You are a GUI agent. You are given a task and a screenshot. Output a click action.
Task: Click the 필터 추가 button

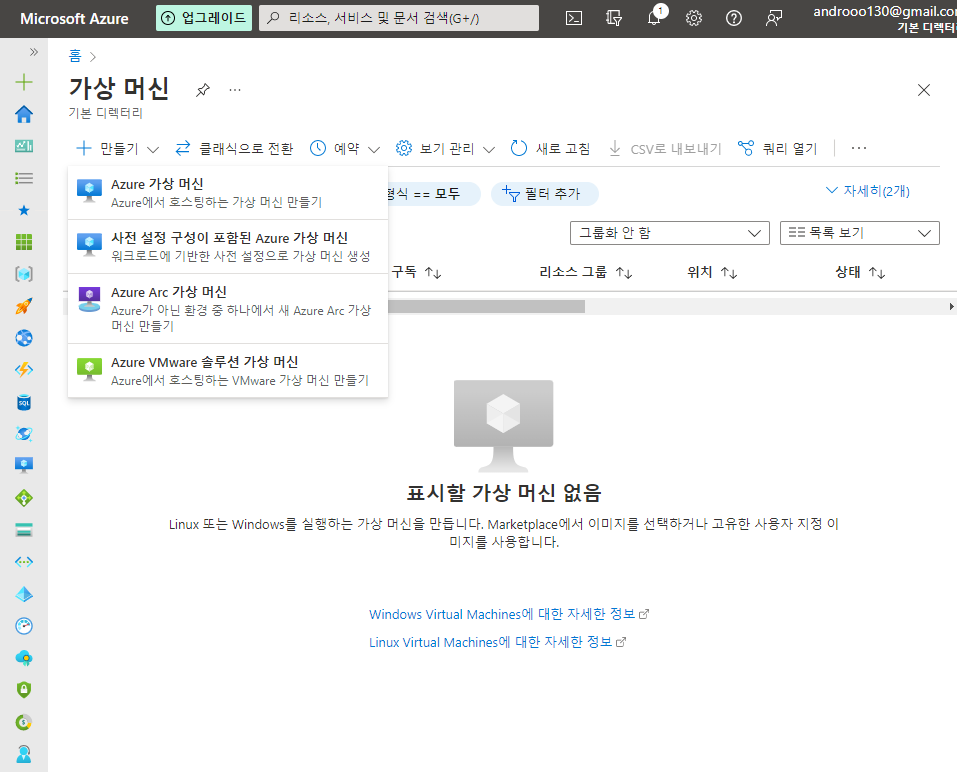pos(544,194)
